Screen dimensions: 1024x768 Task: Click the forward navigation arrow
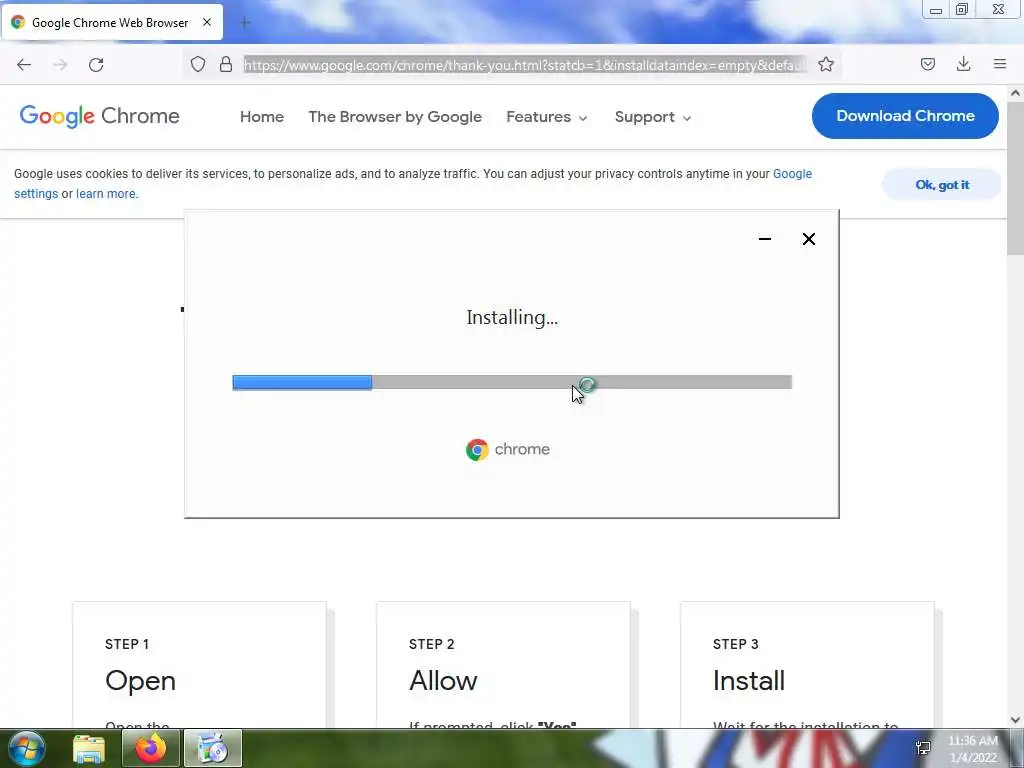(x=60, y=65)
